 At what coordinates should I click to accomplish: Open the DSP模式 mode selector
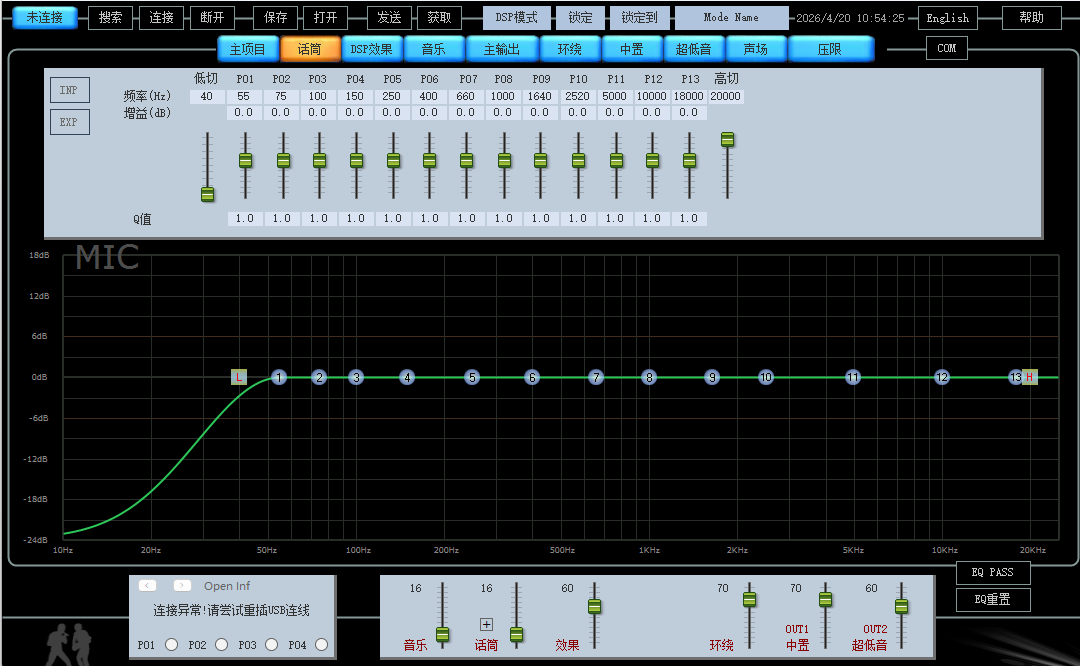point(516,18)
